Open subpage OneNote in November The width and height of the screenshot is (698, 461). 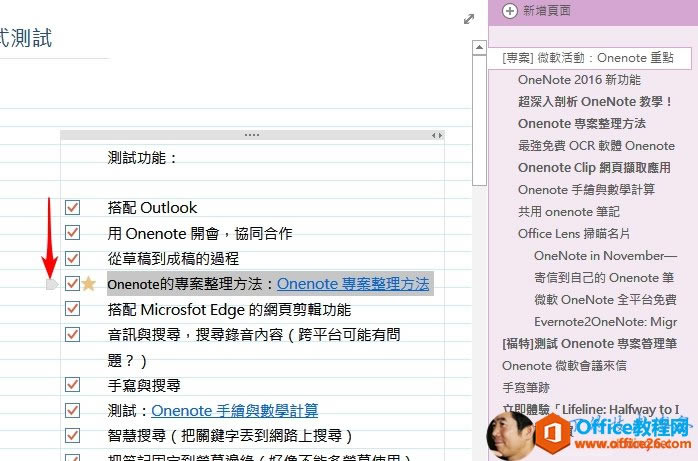605,255
